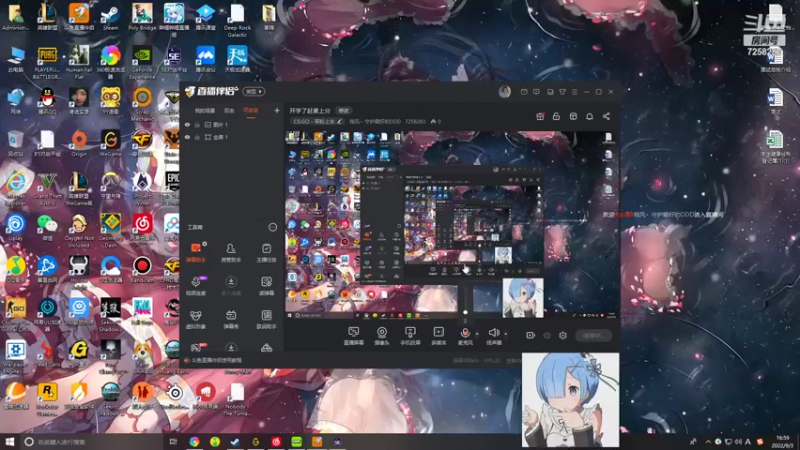800x450 pixels.
Task: Open the 房管助手 room manager tool
Action: coord(231,253)
